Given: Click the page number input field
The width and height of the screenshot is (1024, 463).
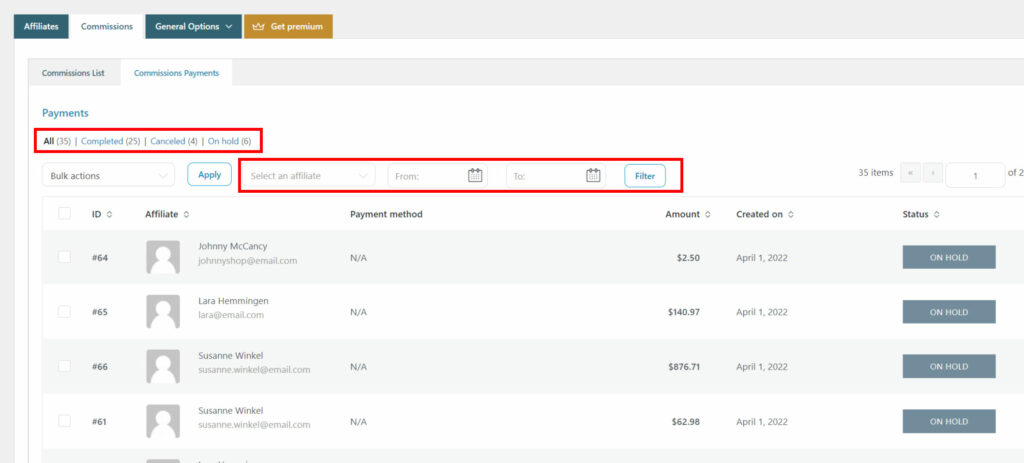Looking at the screenshot, I should pos(974,175).
